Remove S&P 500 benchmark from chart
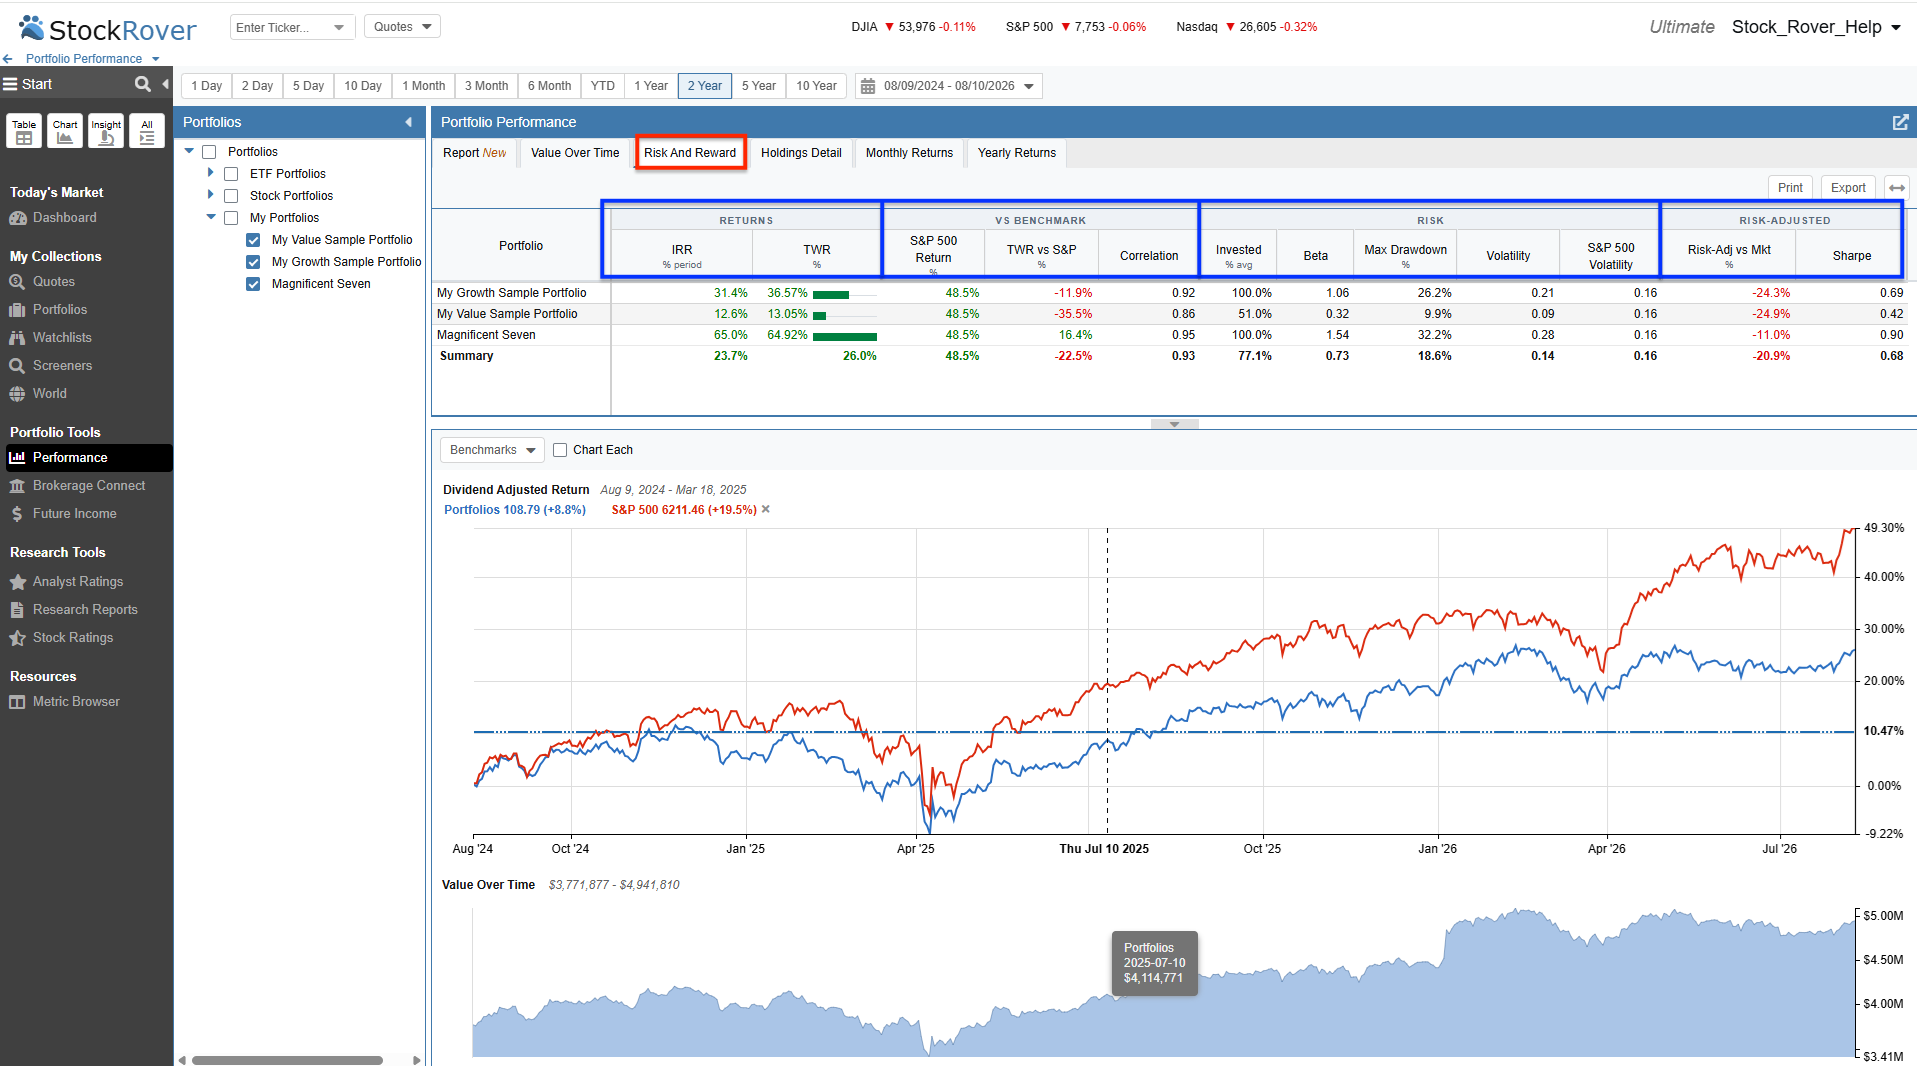 [766, 509]
